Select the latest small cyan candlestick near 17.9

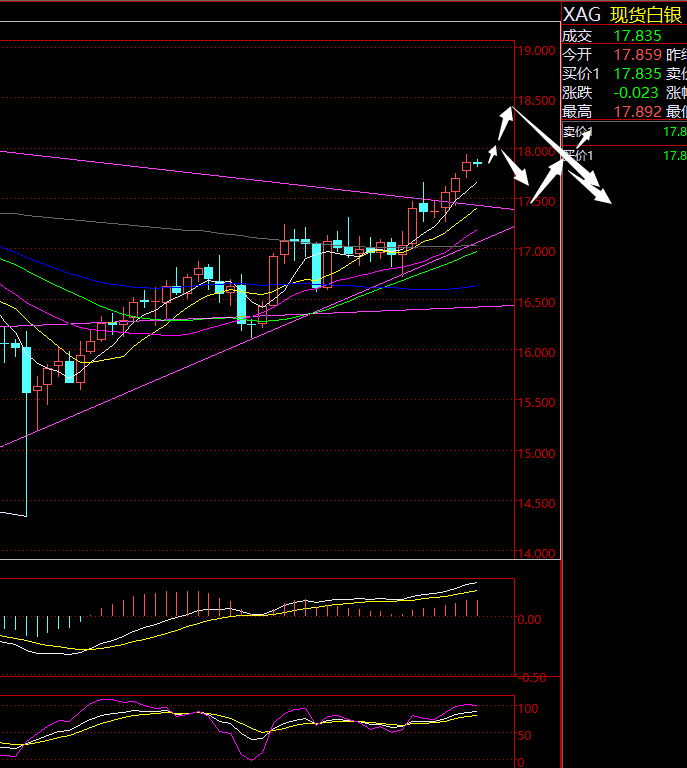coord(477,163)
